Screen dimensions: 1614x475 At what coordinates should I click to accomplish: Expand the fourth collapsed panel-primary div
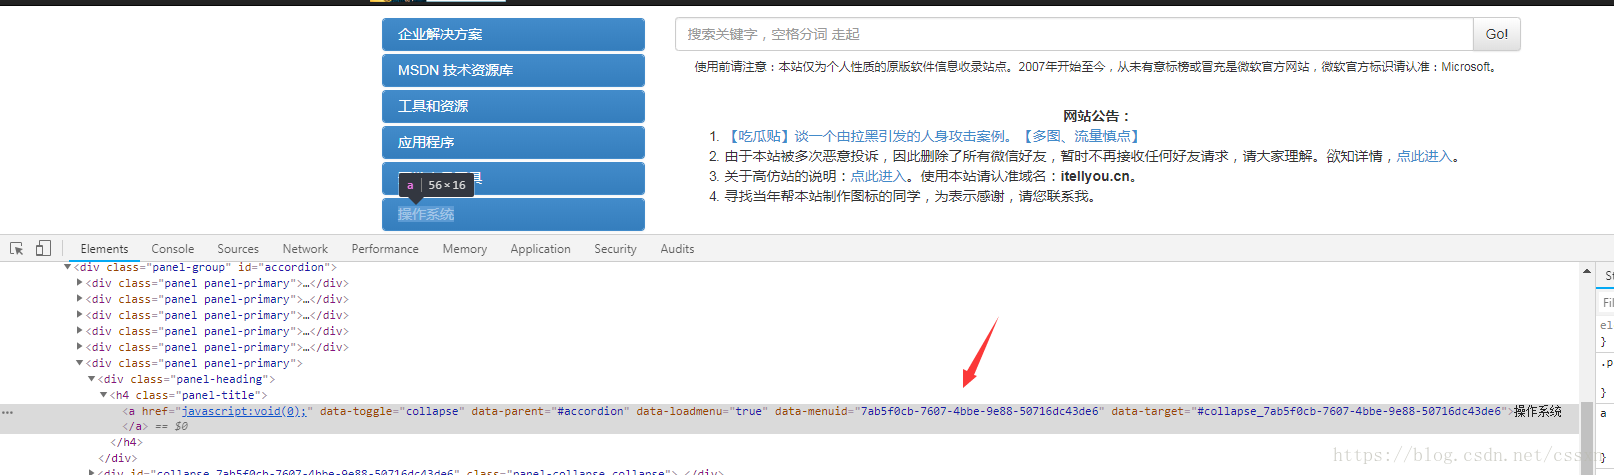pyautogui.click(x=80, y=331)
